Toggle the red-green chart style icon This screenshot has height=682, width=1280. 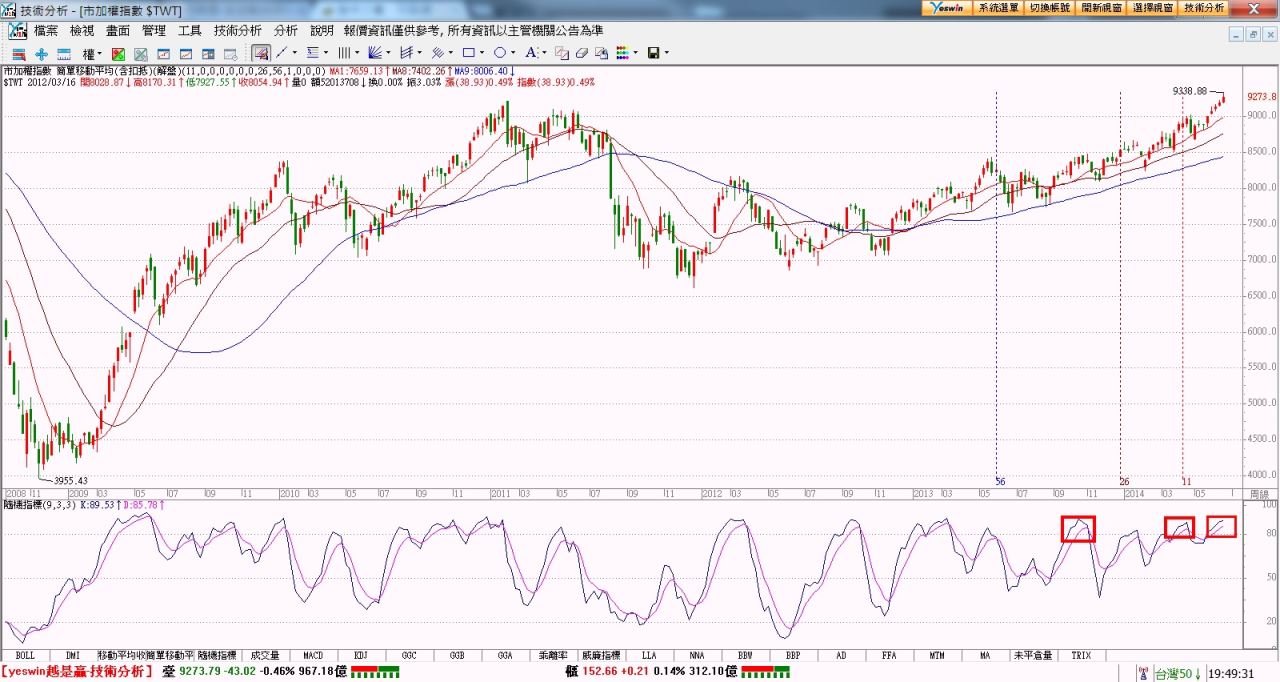point(118,53)
